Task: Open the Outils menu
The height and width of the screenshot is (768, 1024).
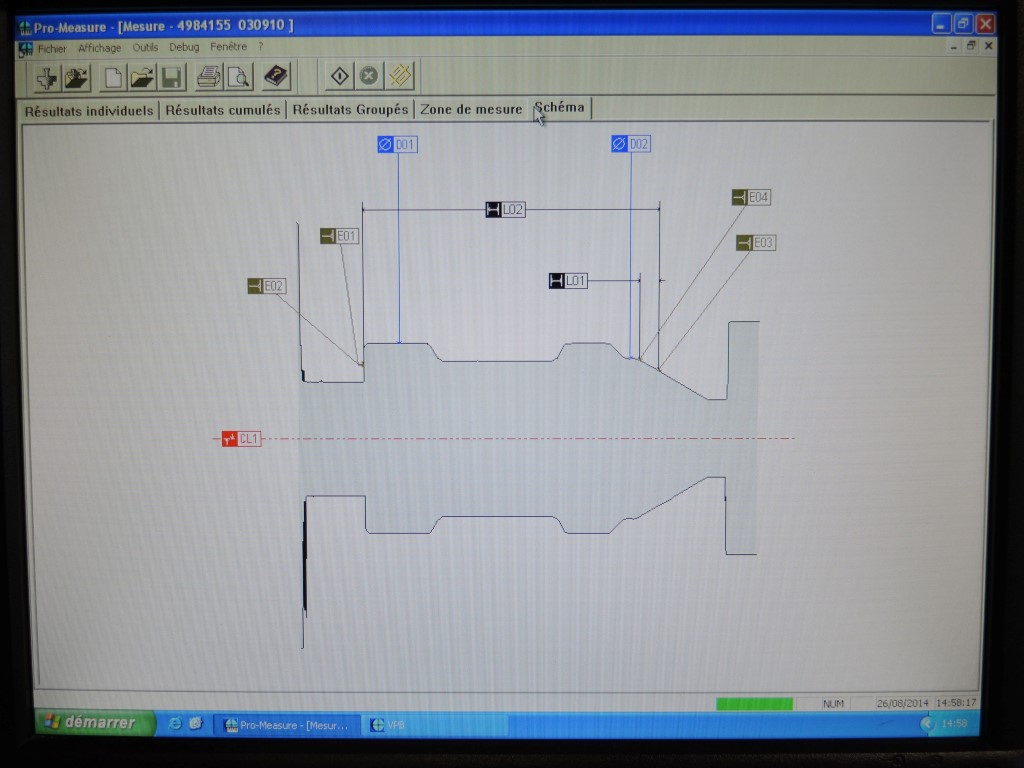Action: pyautogui.click(x=145, y=47)
